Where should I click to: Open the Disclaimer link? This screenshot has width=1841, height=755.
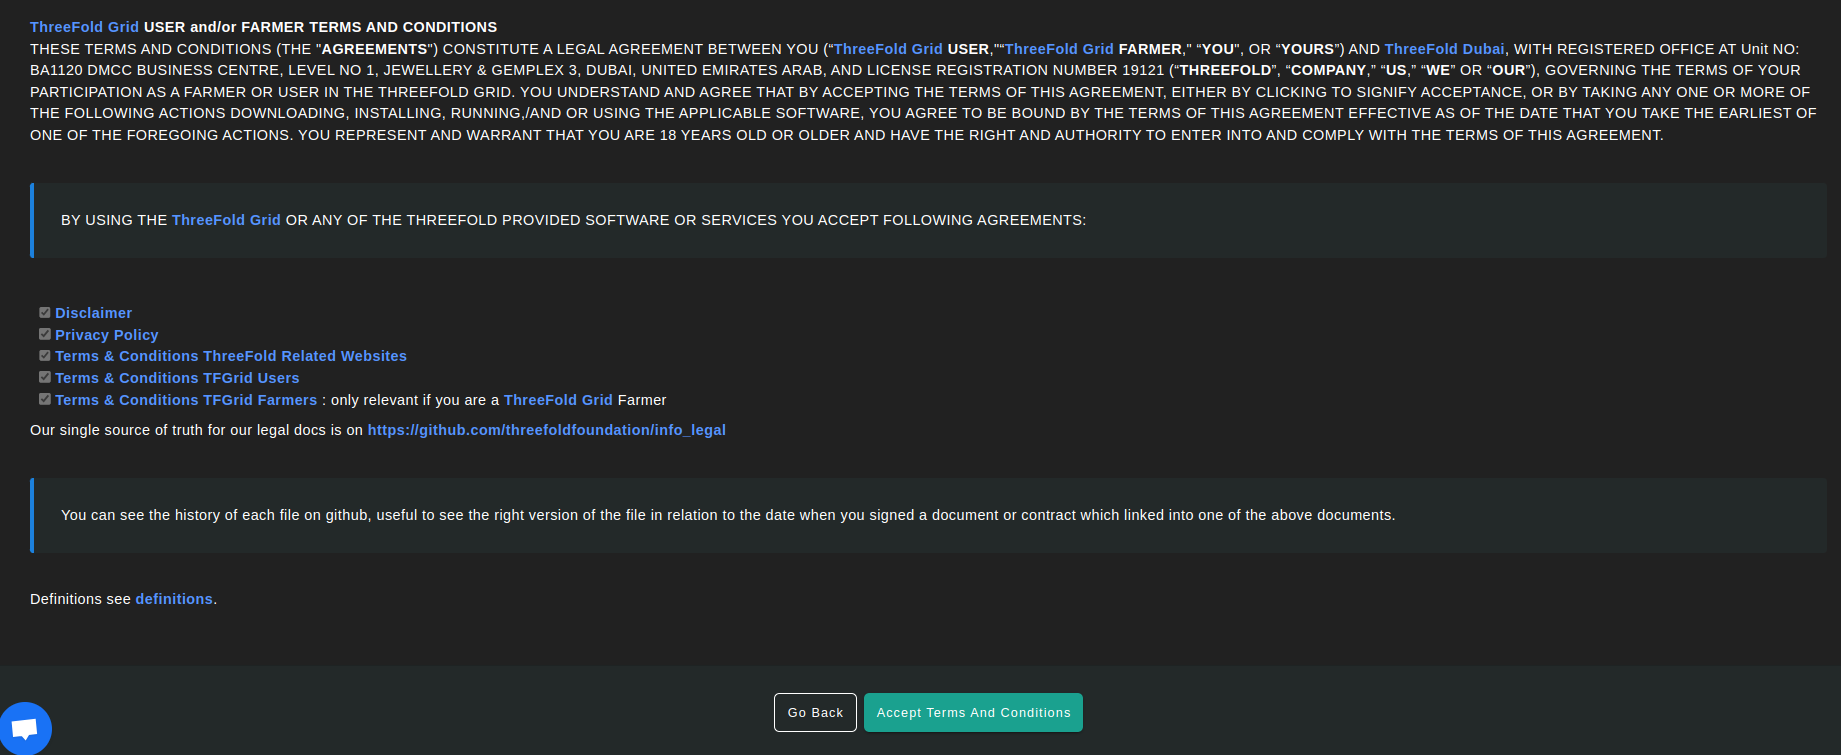93,313
